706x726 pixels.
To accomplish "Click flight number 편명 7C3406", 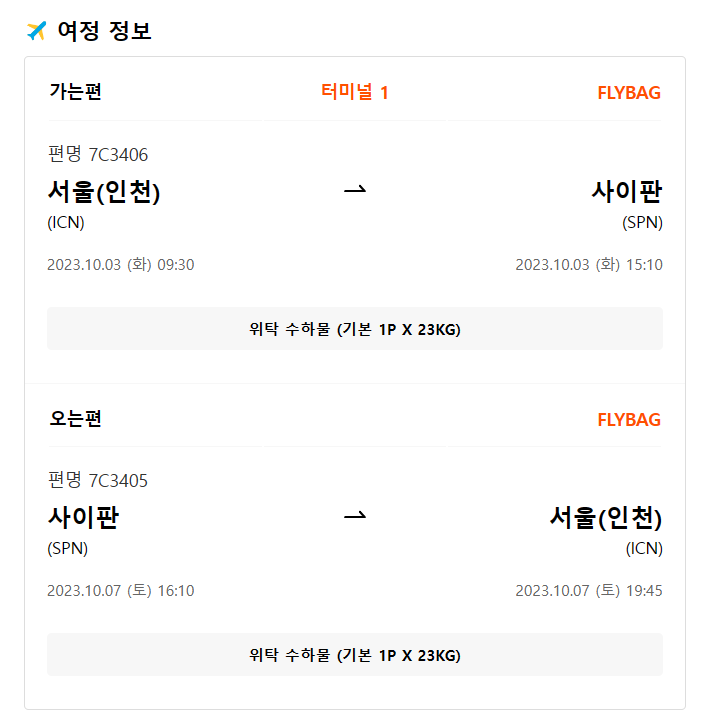I will click(x=98, y=154).
